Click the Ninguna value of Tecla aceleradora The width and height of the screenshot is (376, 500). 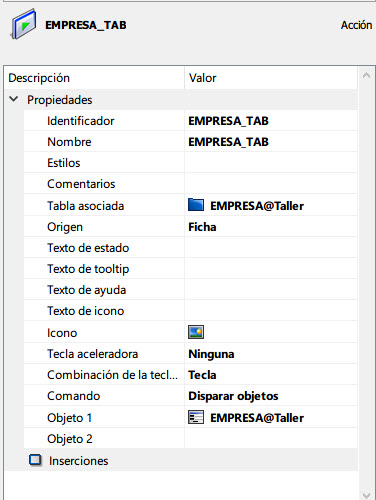[211, 354]
